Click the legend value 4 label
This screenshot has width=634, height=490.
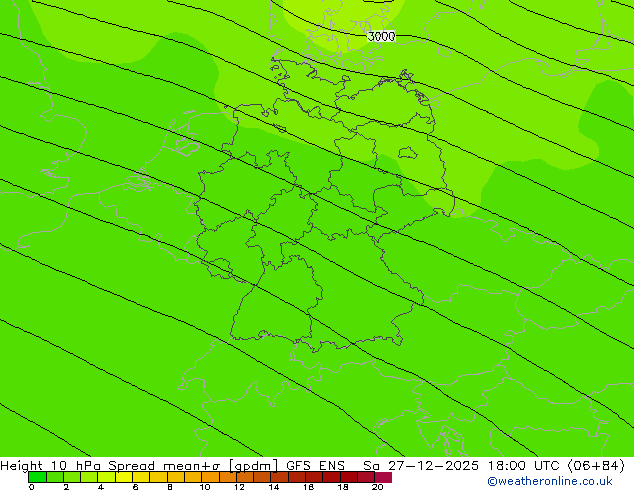[101, 487]
